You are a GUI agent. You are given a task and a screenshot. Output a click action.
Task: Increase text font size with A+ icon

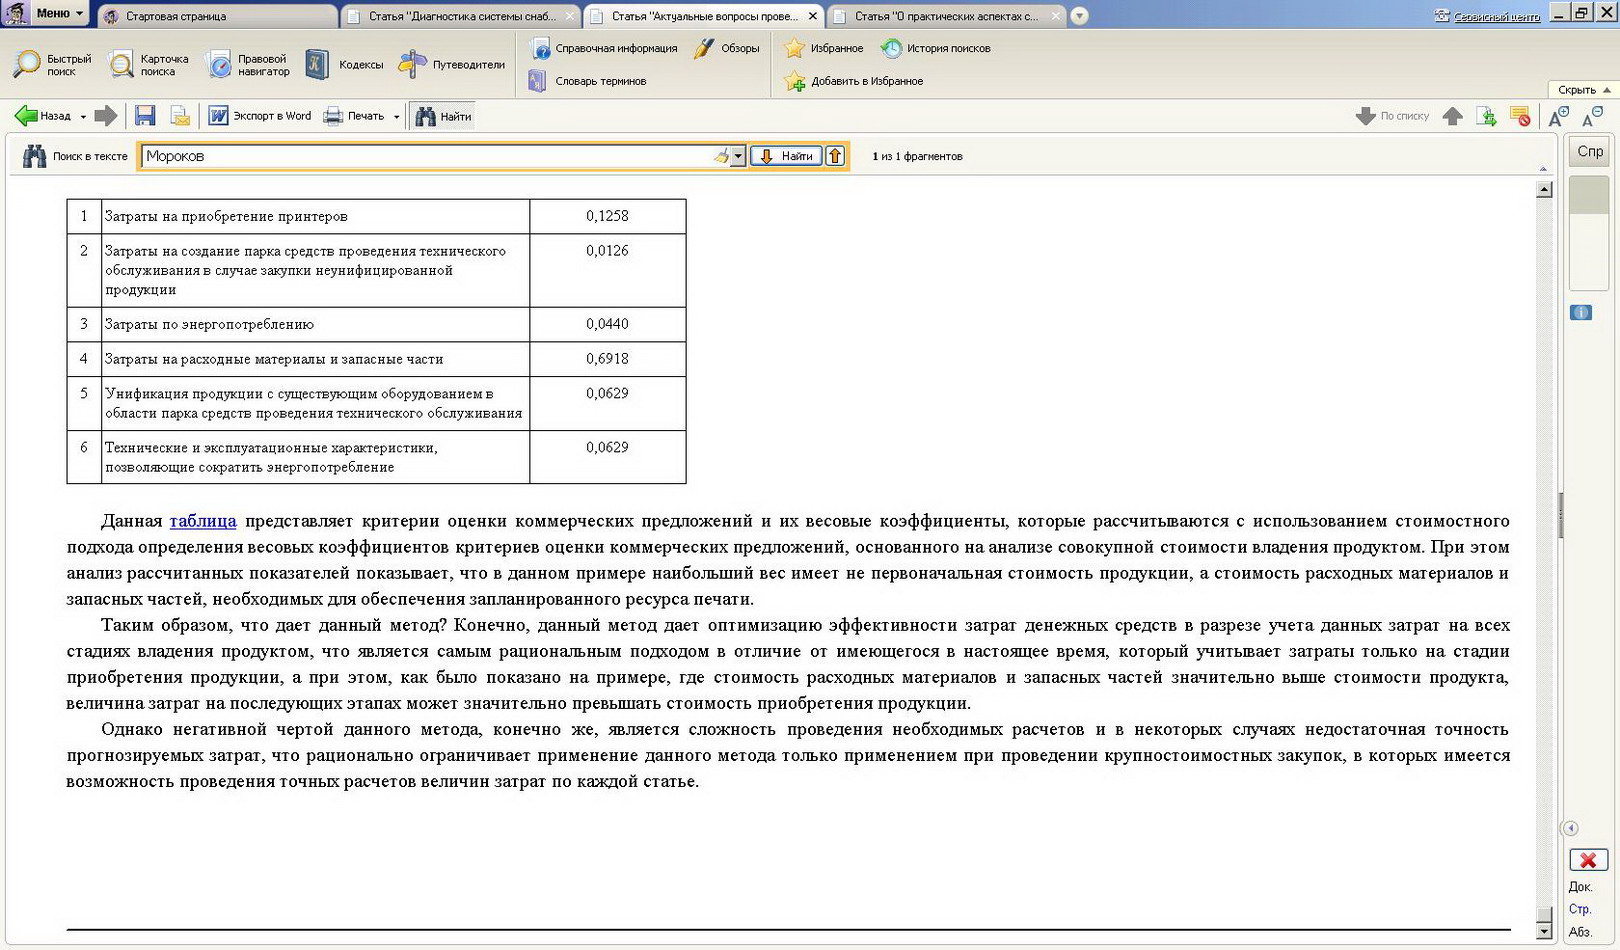pos(1558,117)
